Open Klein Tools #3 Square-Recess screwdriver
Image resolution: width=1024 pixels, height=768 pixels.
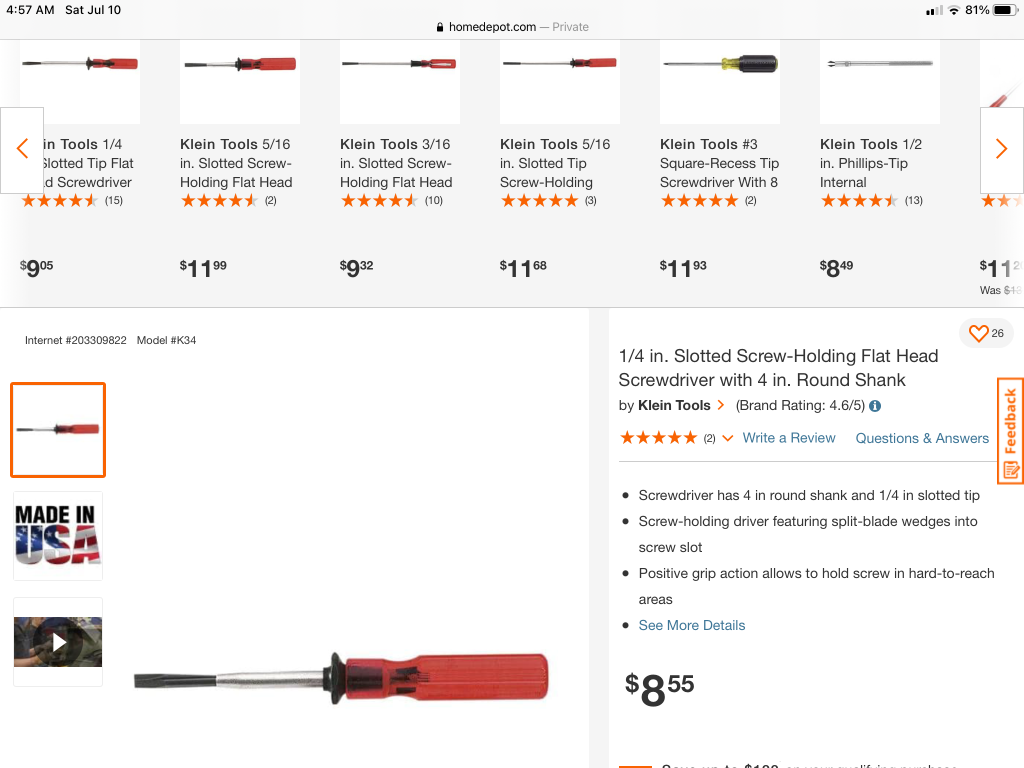(x=719, y=163)
